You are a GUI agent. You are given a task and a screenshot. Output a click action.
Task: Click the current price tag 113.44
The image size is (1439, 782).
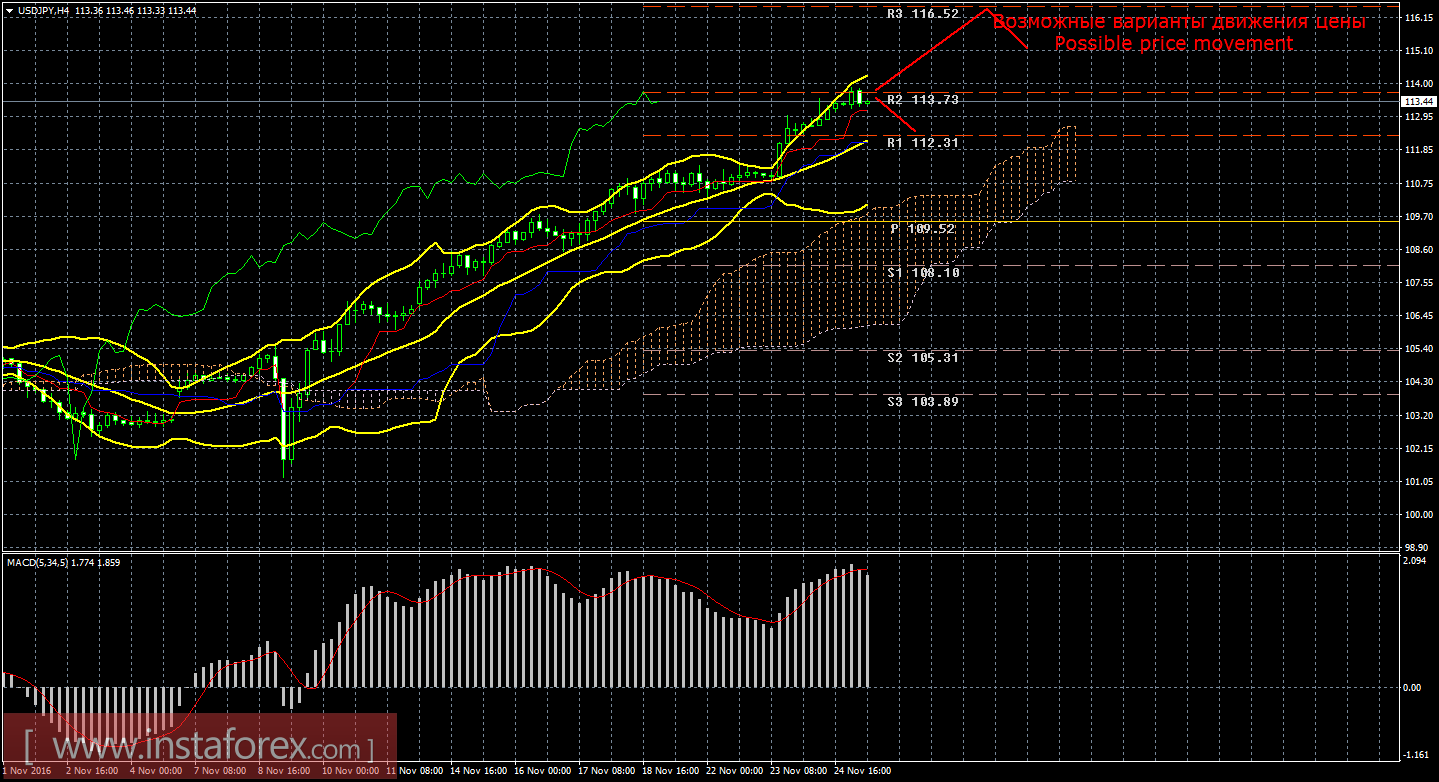pos(1416,102)
